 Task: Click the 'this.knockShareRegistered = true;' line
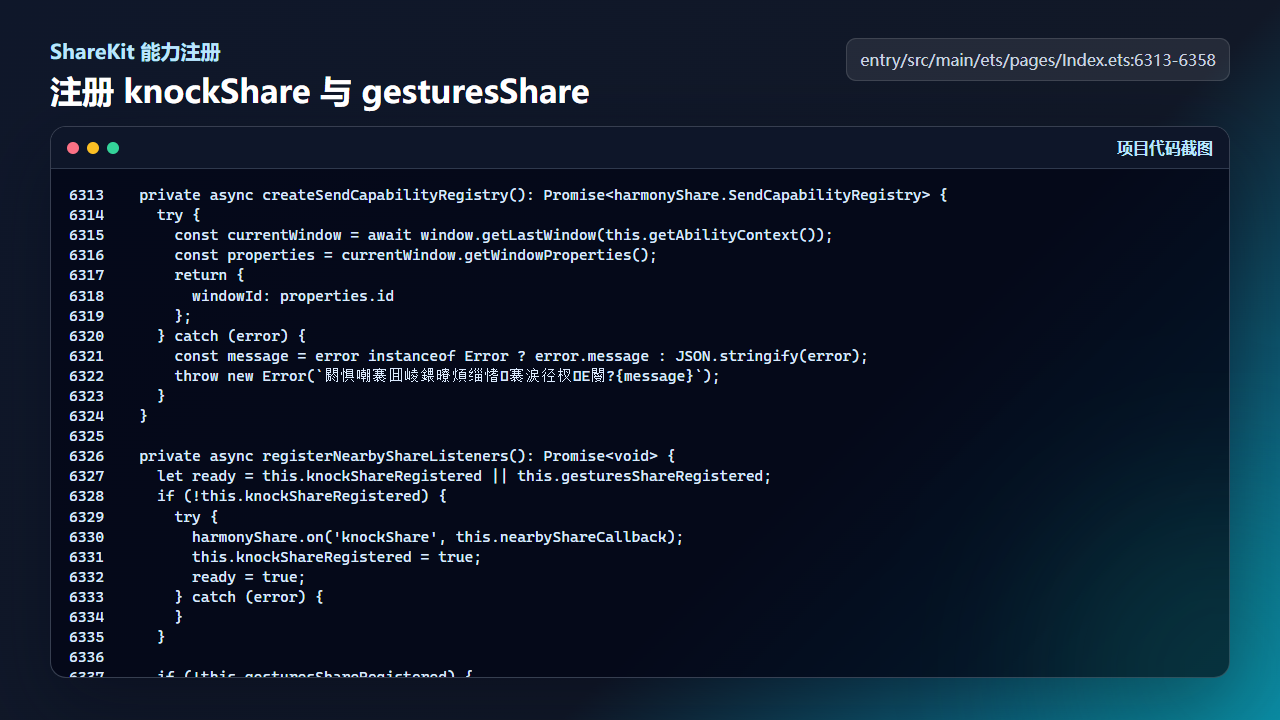pyautogui.click(x=337, y=557)
